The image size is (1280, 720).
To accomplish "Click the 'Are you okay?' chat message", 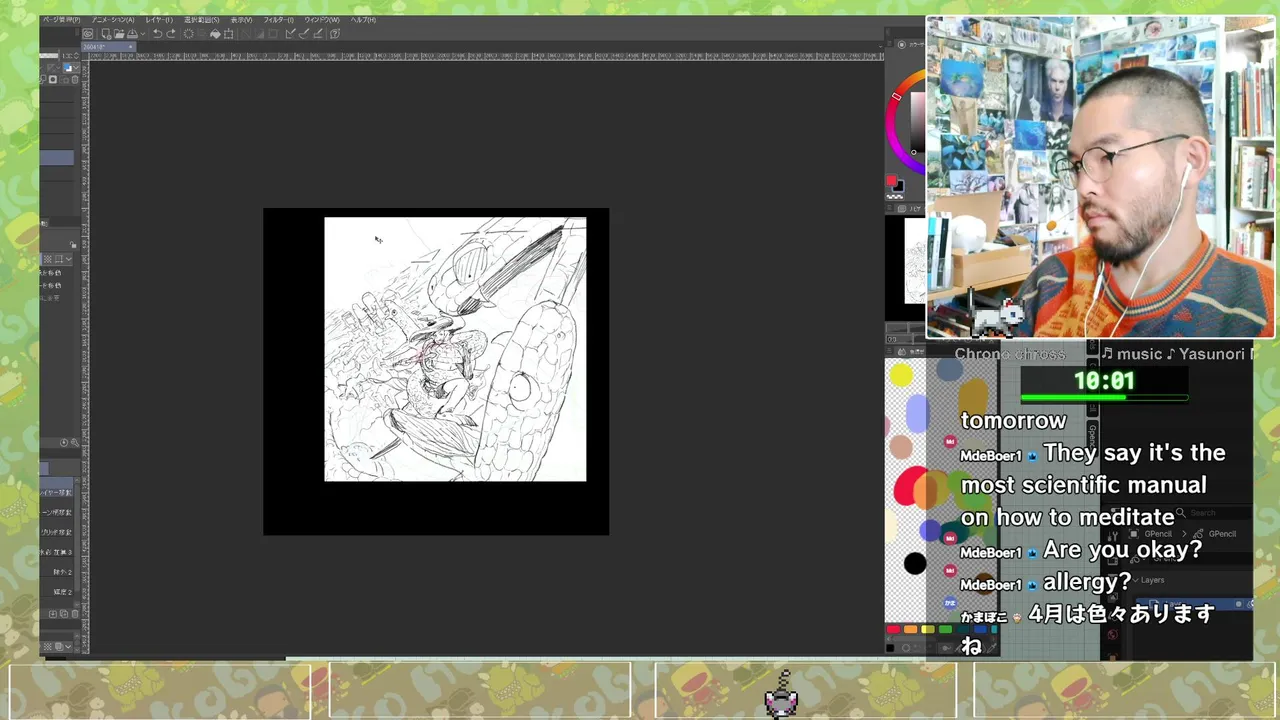I will [x=1122, y=550].
